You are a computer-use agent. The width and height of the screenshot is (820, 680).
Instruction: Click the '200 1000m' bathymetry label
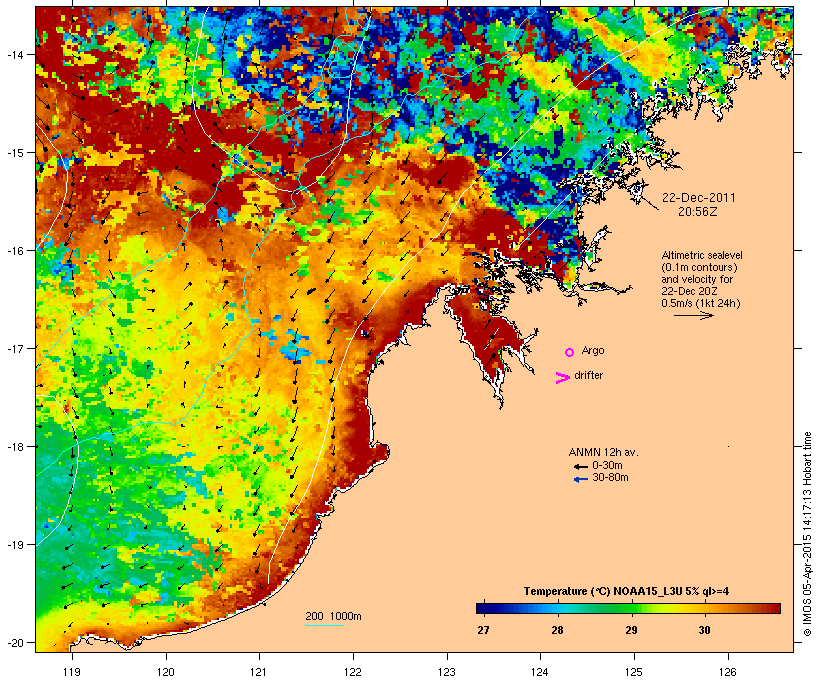click(333, 616)
